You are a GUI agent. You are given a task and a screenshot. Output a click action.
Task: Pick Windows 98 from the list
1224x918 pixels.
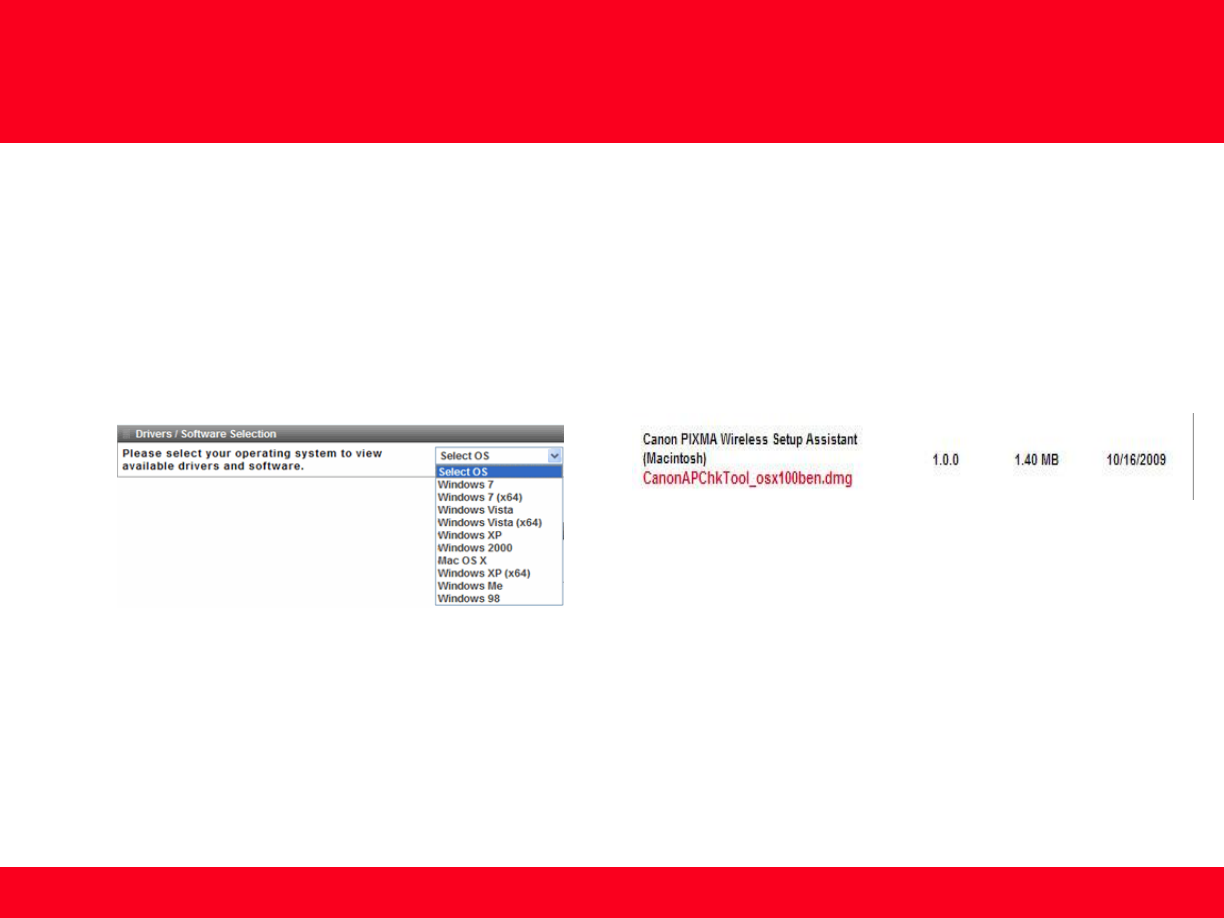(x=499, y=599)
